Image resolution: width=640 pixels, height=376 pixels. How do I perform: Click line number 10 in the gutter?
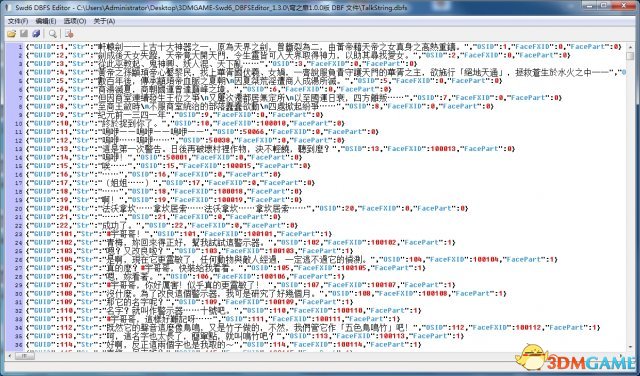point(19,123)
